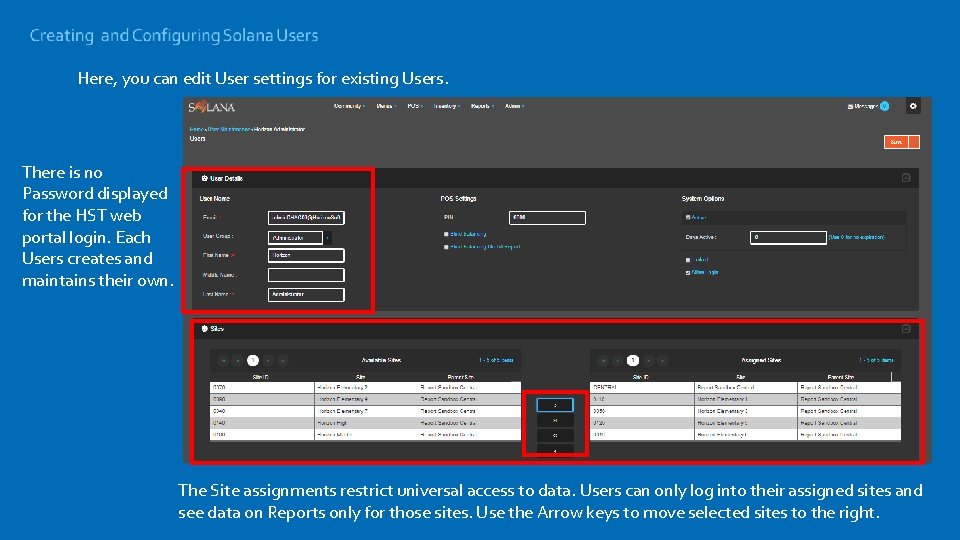Go to first page of Assigned Sites
The height and width of the screenshot is (540, 960).
(604, 361)
